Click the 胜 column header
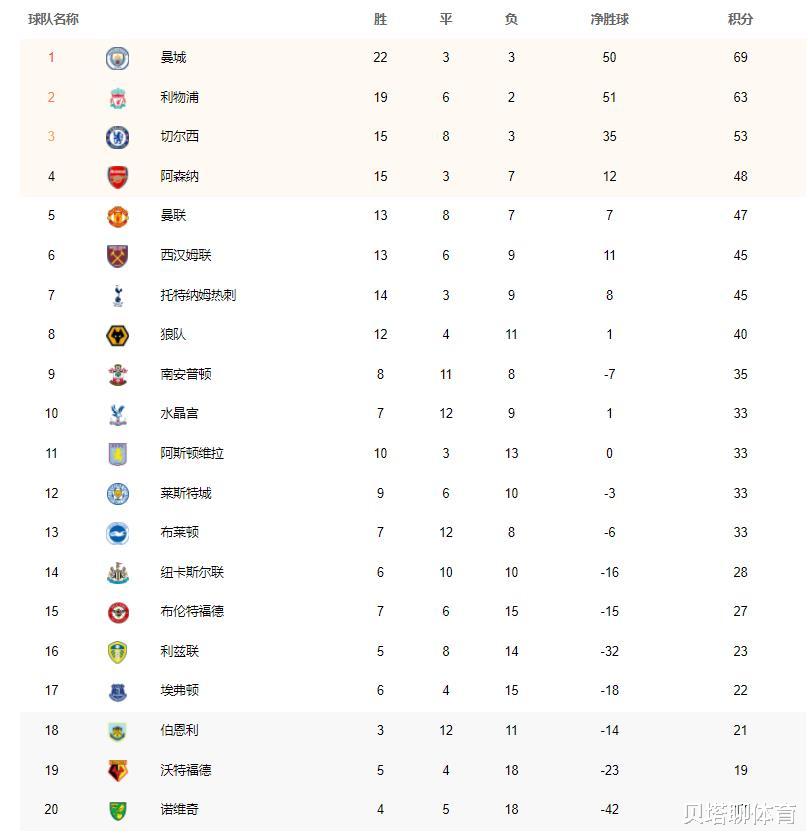Viewport: 808px width, 840px height. pyautogui.click(x=380, y=19)
